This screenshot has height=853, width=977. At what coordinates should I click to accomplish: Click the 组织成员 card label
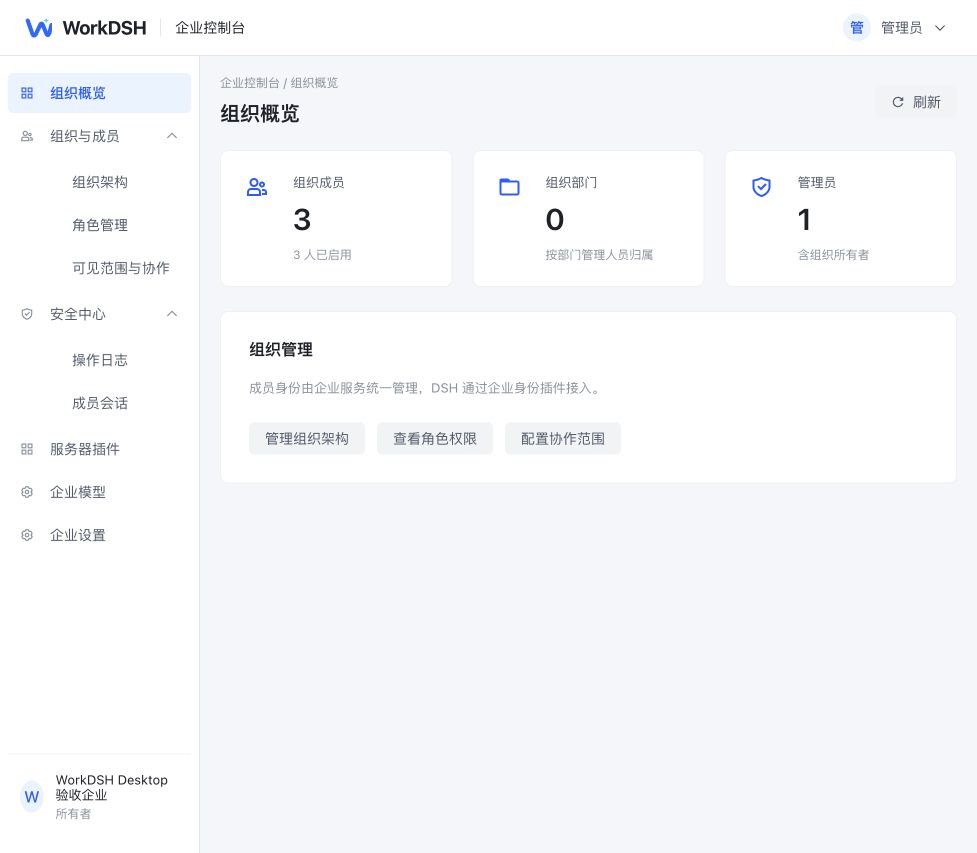(x=318, y=183)
